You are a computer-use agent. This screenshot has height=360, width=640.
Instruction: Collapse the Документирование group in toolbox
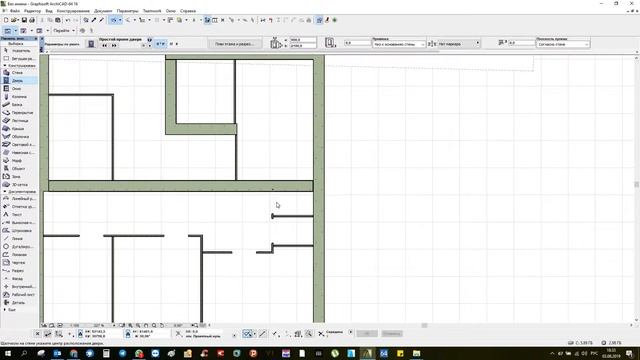pyautogui.click(x=4, y=192)
